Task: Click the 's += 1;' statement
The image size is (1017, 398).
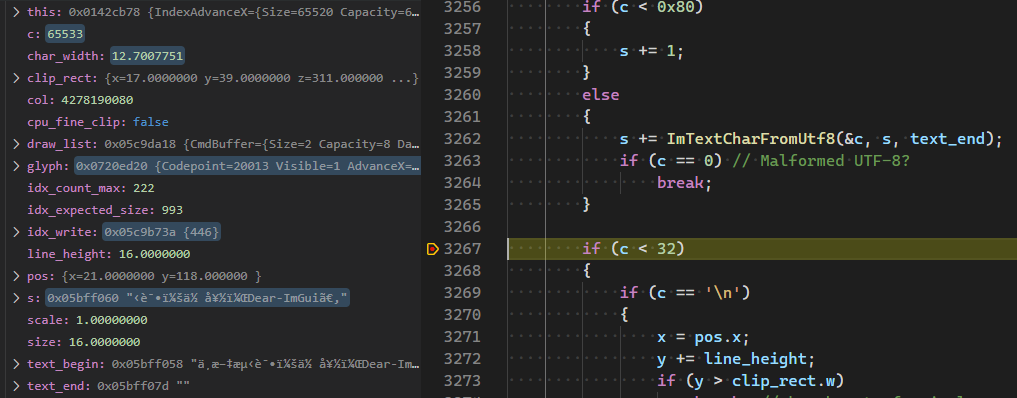Action: (652, 51)
